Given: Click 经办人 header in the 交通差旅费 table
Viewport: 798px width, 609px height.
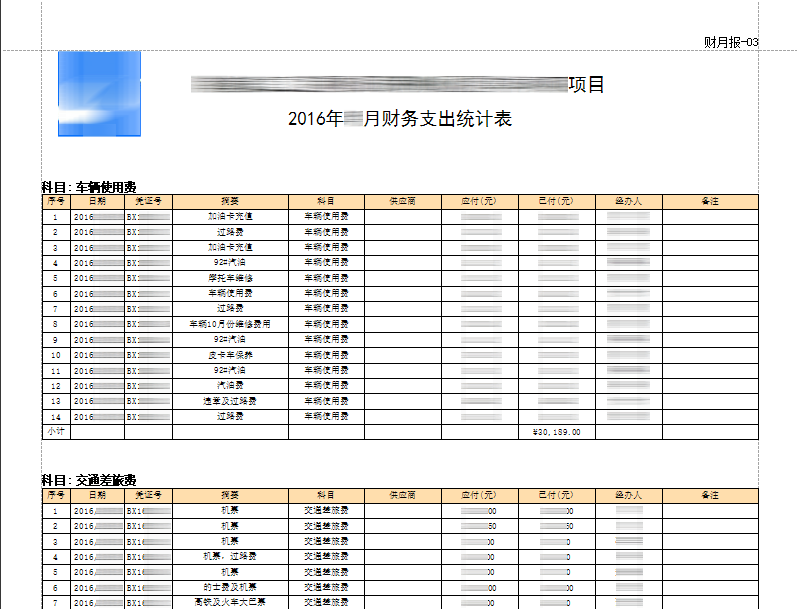Looking at the screenshot, I should pos(629,496).
